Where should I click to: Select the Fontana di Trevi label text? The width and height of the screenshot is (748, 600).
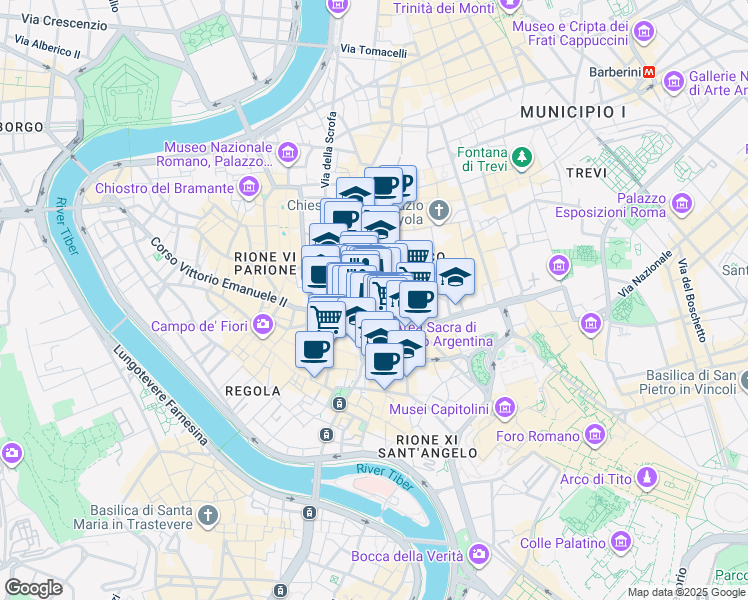click(482, 159)
